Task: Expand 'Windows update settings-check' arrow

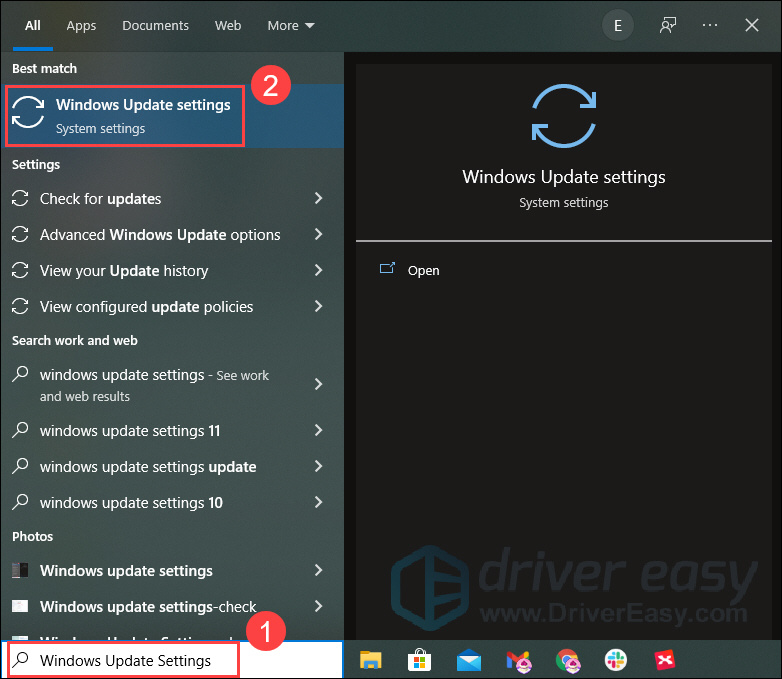Action: [318, 606]
